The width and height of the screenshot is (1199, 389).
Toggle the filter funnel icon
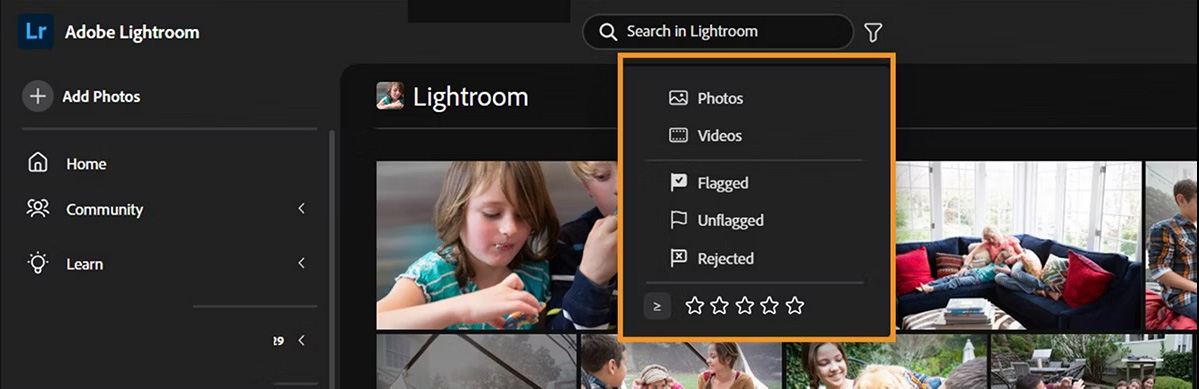click(873, 32)
